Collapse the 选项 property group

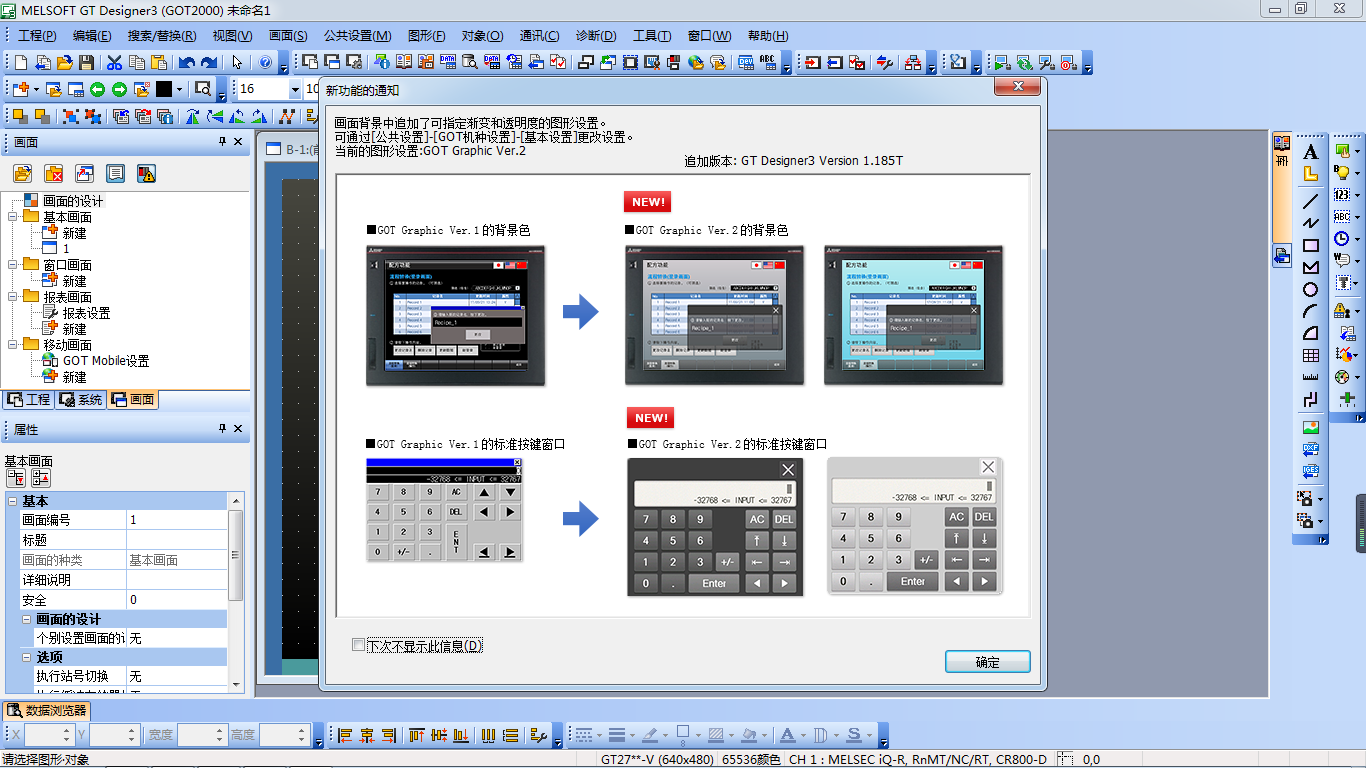(x=28, y=657)
